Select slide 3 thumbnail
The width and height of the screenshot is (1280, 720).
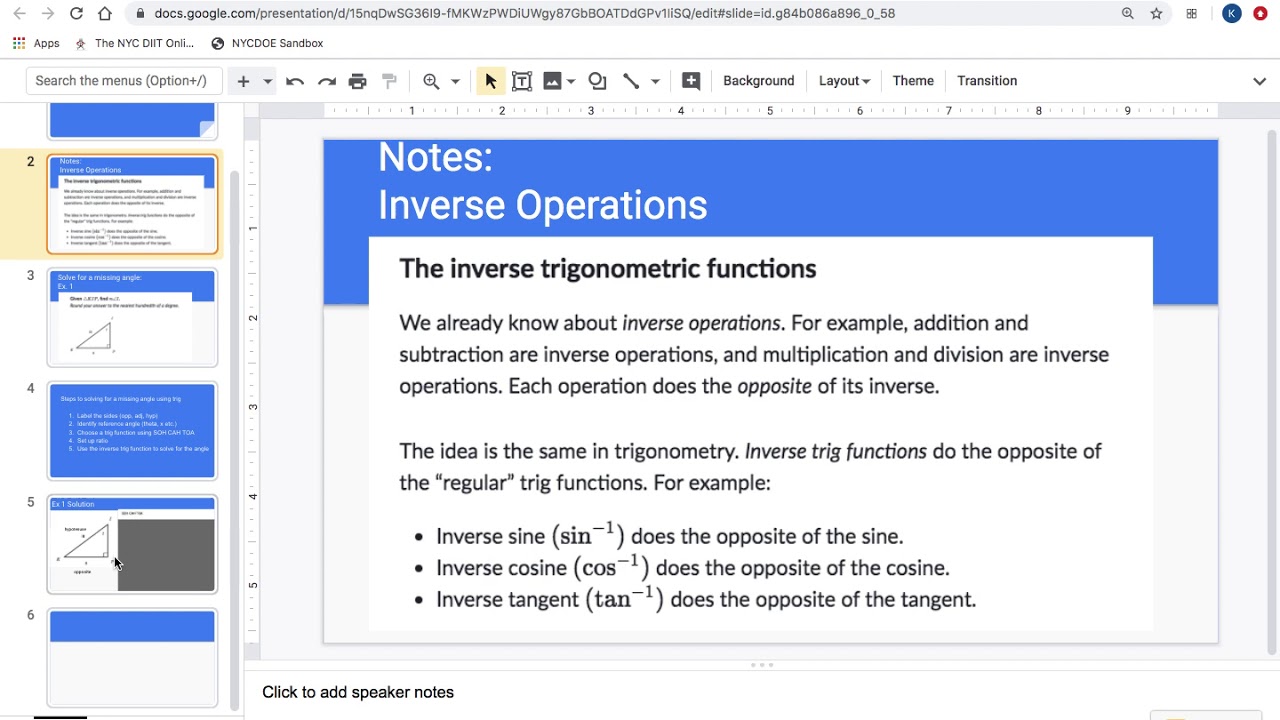pyautogui.click(x=132, y=318)
